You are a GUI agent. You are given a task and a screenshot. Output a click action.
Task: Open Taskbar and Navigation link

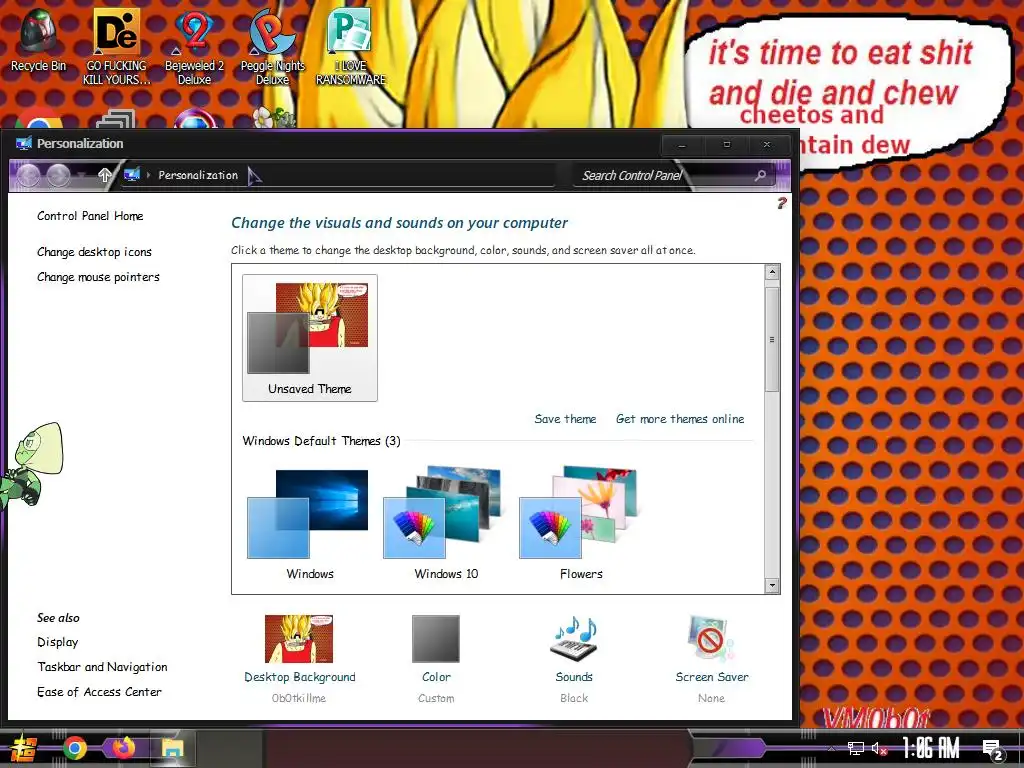coord(103,667)
